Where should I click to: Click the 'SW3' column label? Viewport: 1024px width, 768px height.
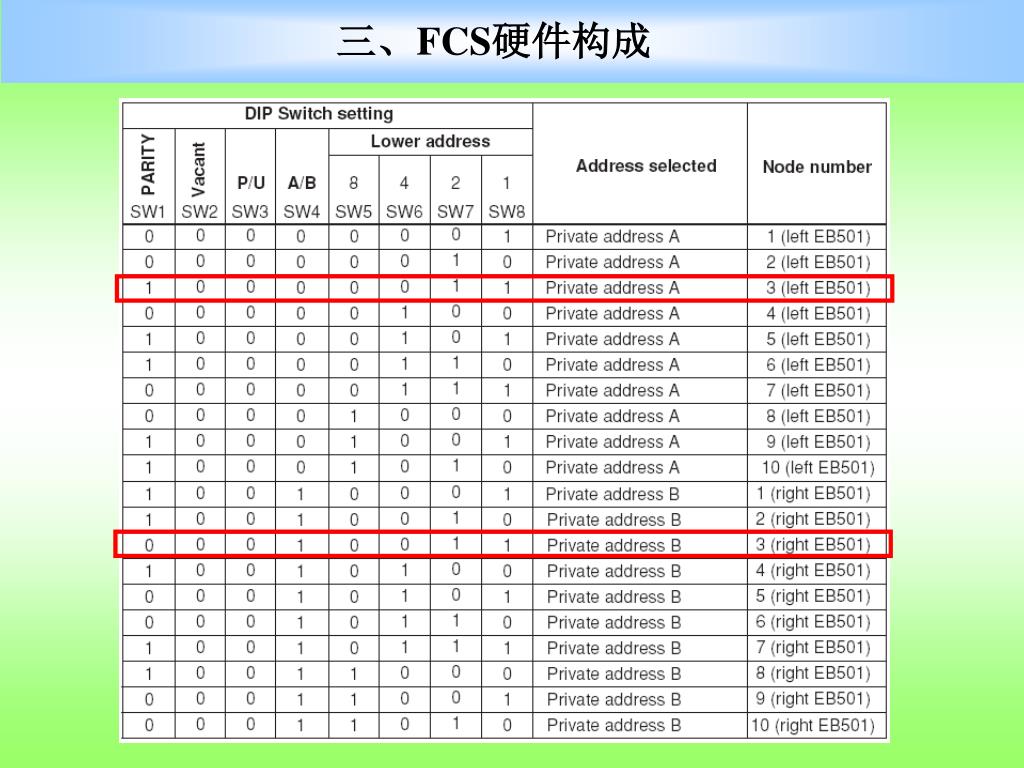pyautogui.click(x=250, y=212)
